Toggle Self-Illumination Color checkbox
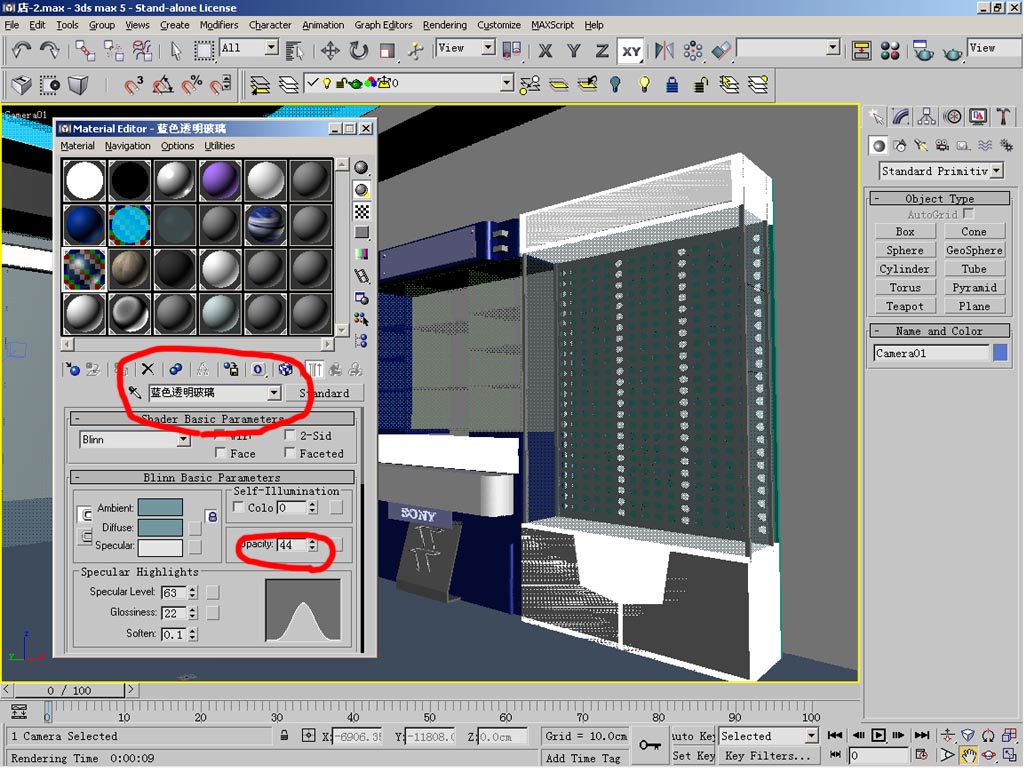This screenshot has width=1024, height=768. pos(238,508)
